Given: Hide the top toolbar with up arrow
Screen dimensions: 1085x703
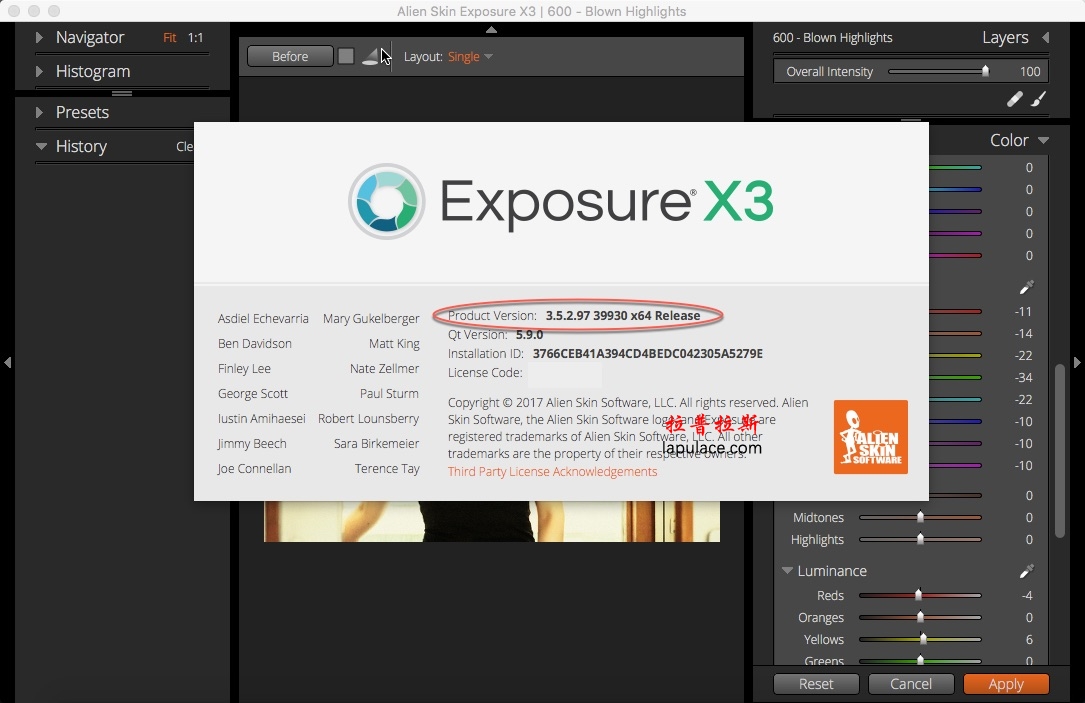Looking at the screenshot, I should tap(491, 29).
